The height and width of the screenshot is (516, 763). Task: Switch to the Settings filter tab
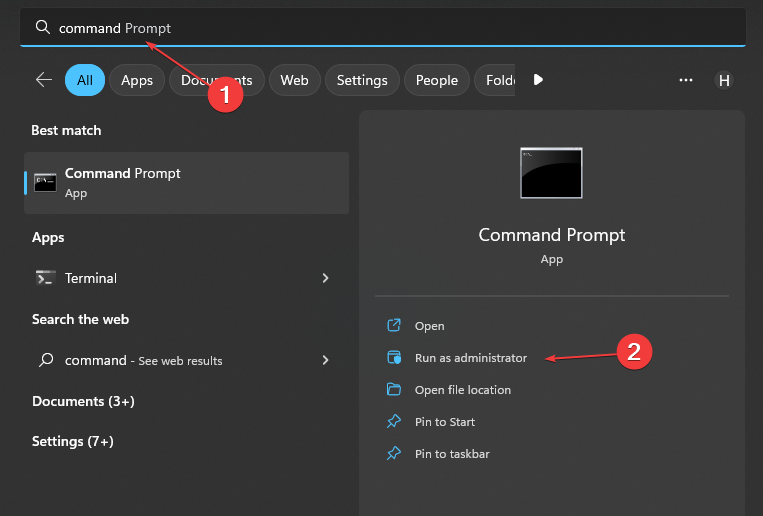click(x=361, y=80)
